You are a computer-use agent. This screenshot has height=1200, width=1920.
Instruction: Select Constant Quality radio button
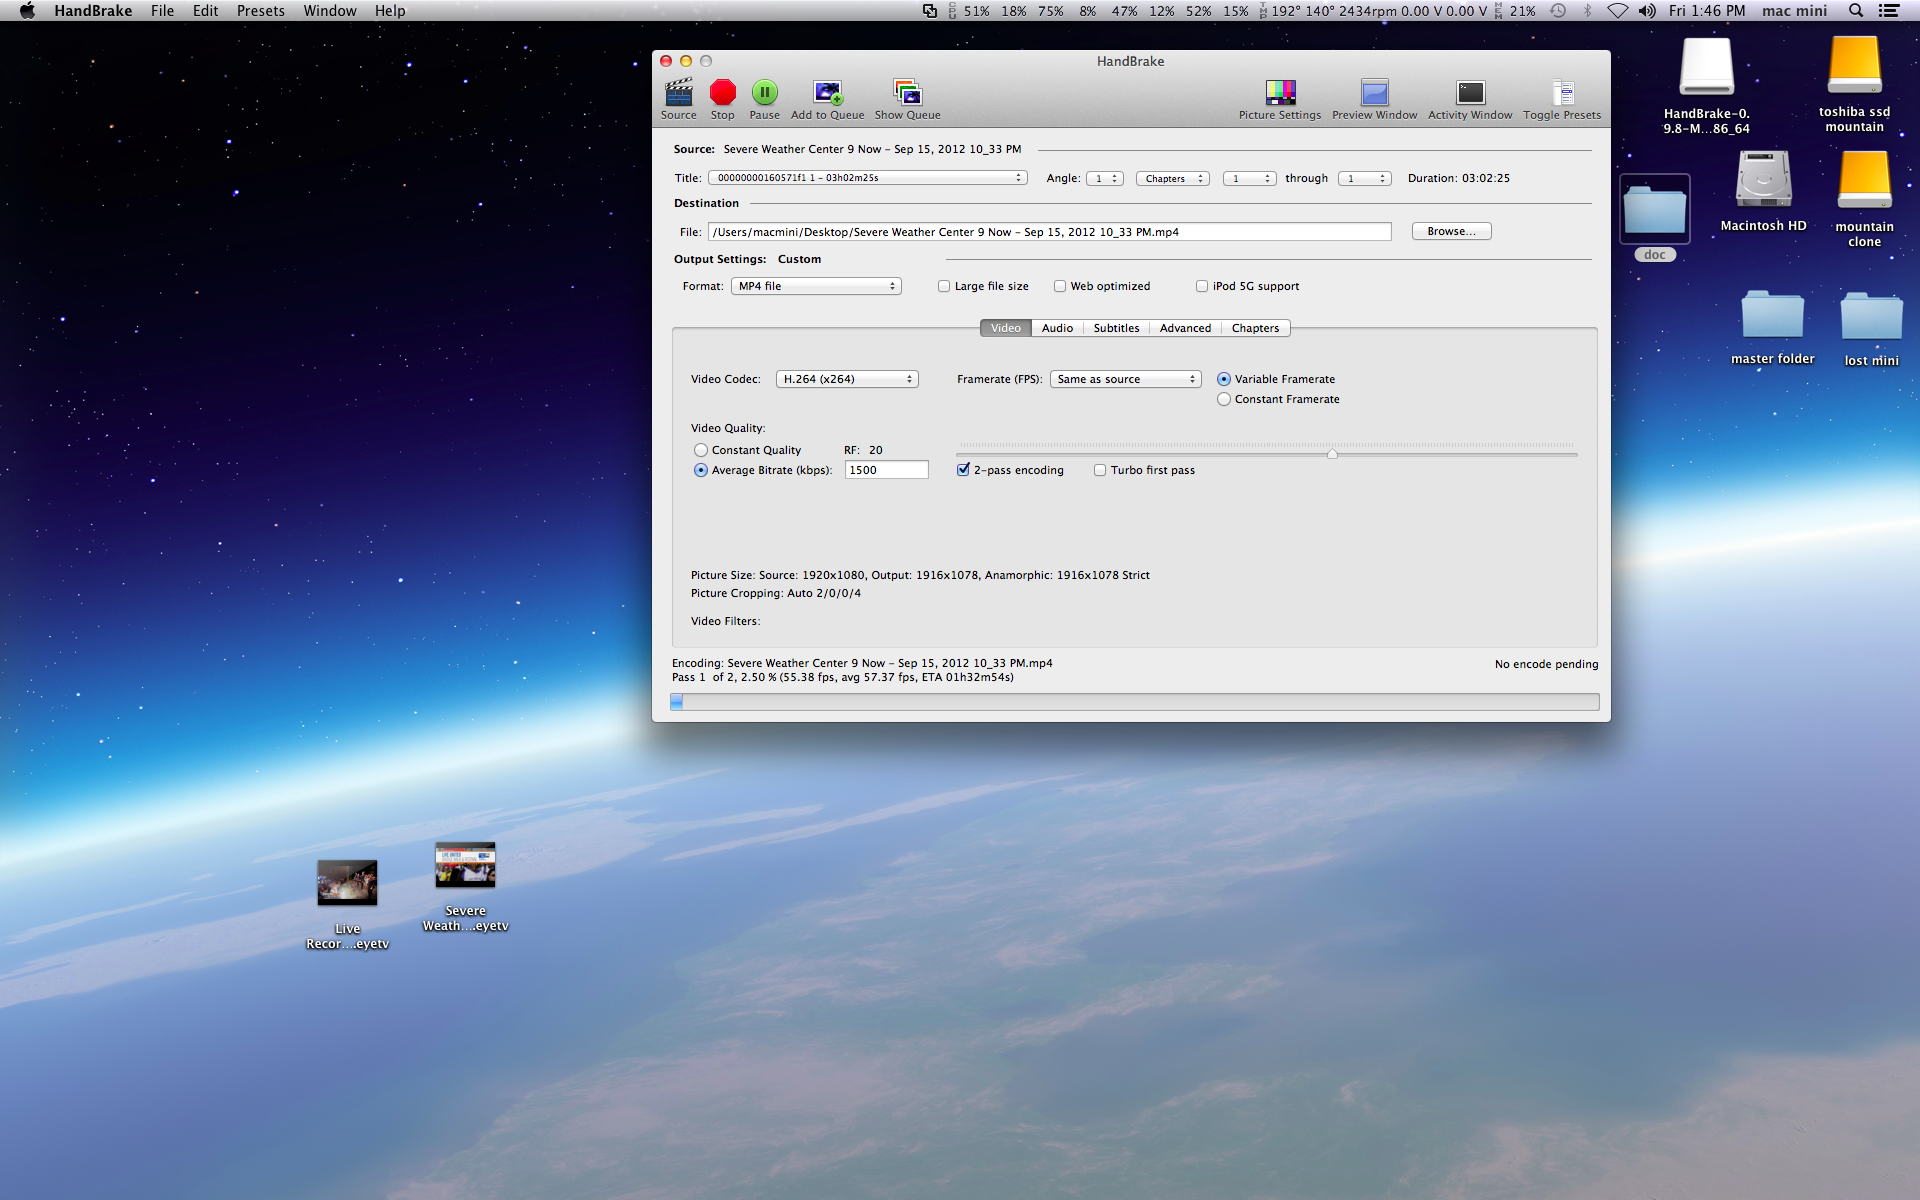[700, 450]
